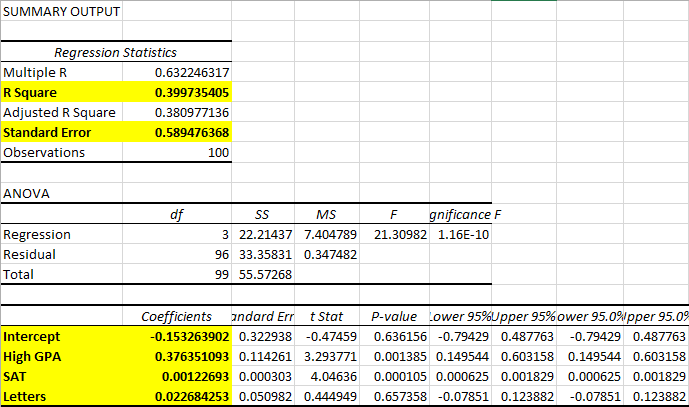The image size is (689, 407).
Task: Select Letters P-value 0.657358
Action: 394,396
